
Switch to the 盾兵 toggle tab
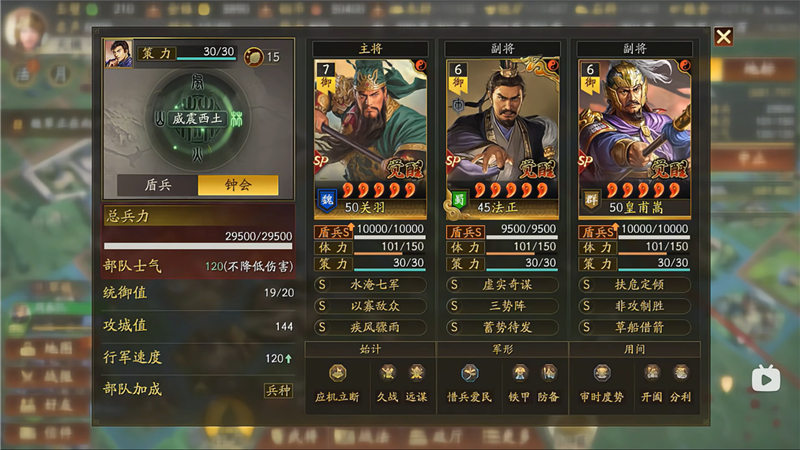click(158, 185)
